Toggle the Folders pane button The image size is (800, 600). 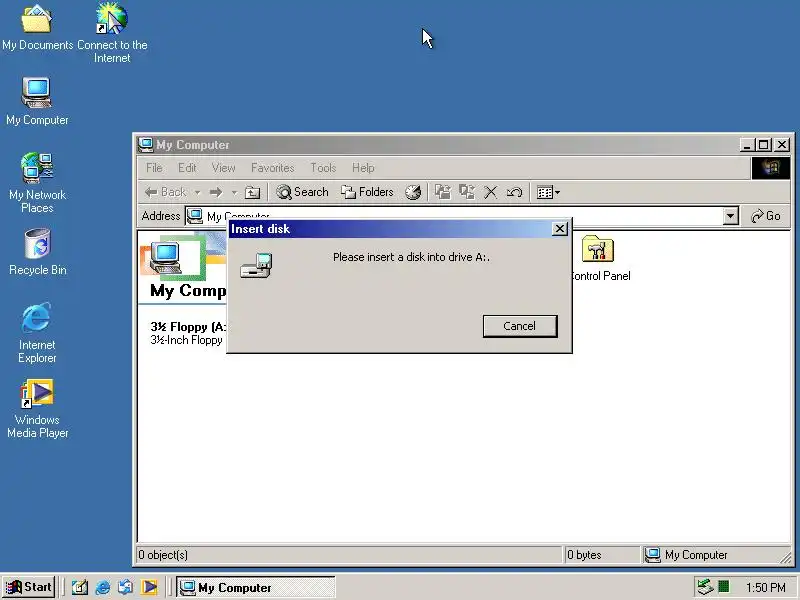click(x=367, y=192)
